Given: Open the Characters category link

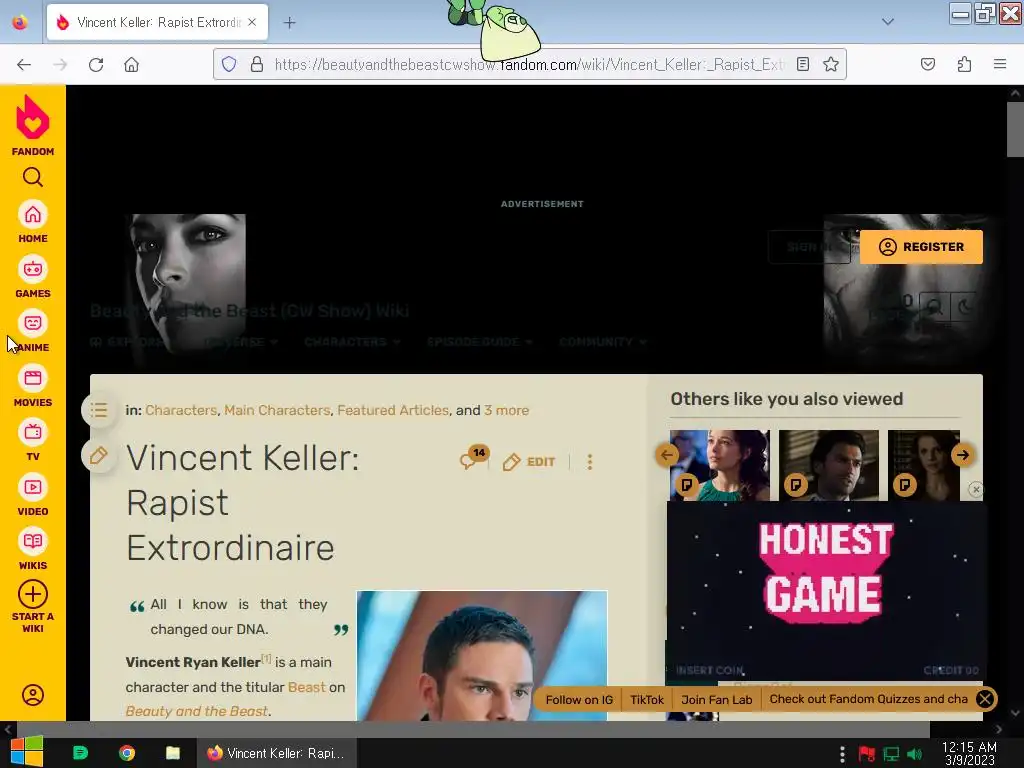Looking at the screenshot, I should 181,410.
